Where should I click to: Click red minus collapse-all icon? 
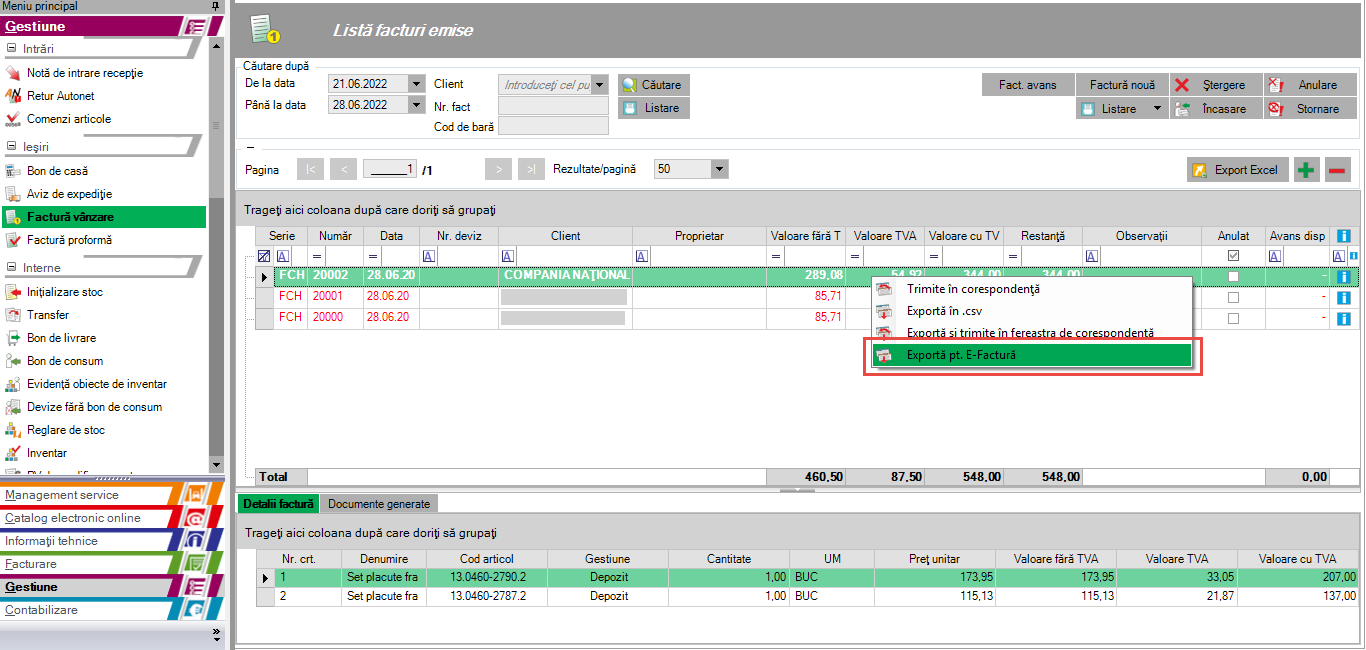pyautogui.click(x=1337, y=170)
